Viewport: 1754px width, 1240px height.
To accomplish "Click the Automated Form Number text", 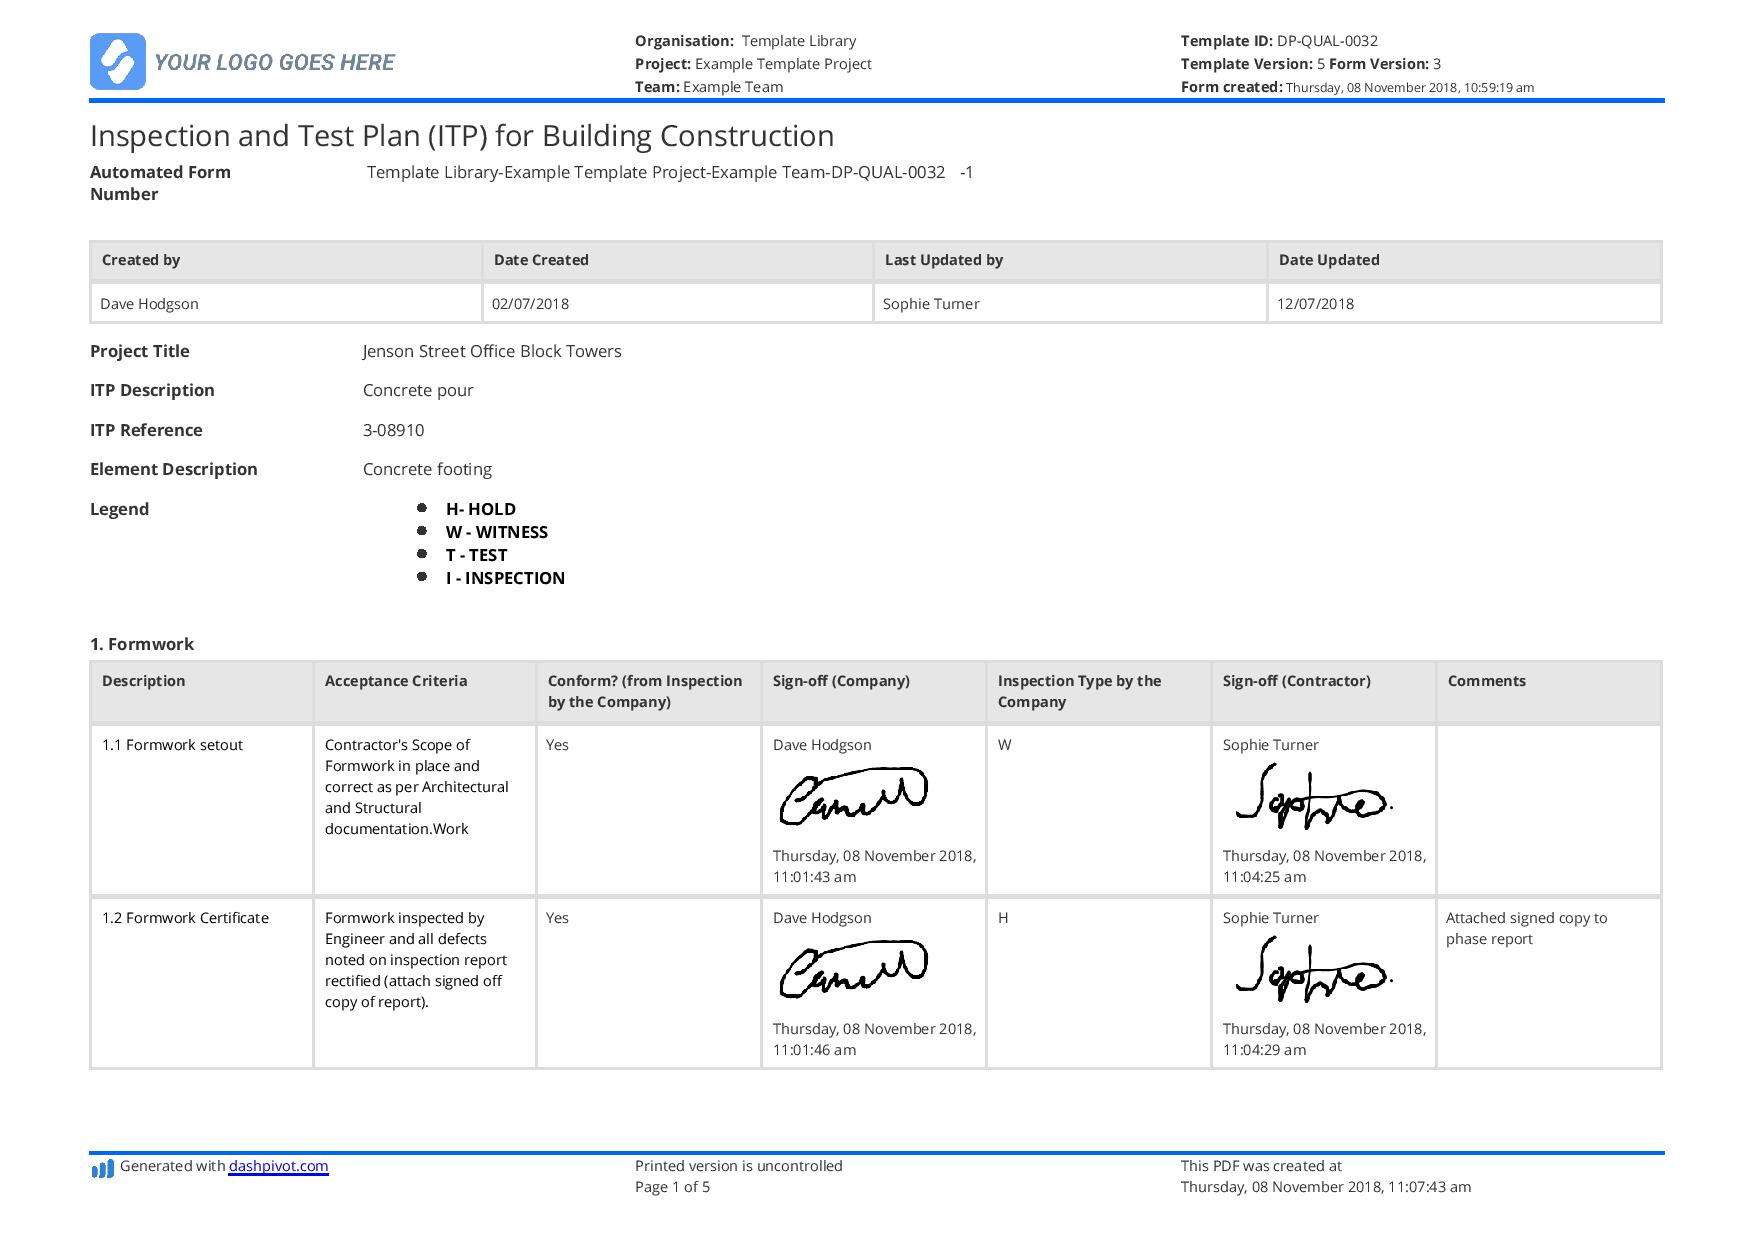I will pos(160,182).
